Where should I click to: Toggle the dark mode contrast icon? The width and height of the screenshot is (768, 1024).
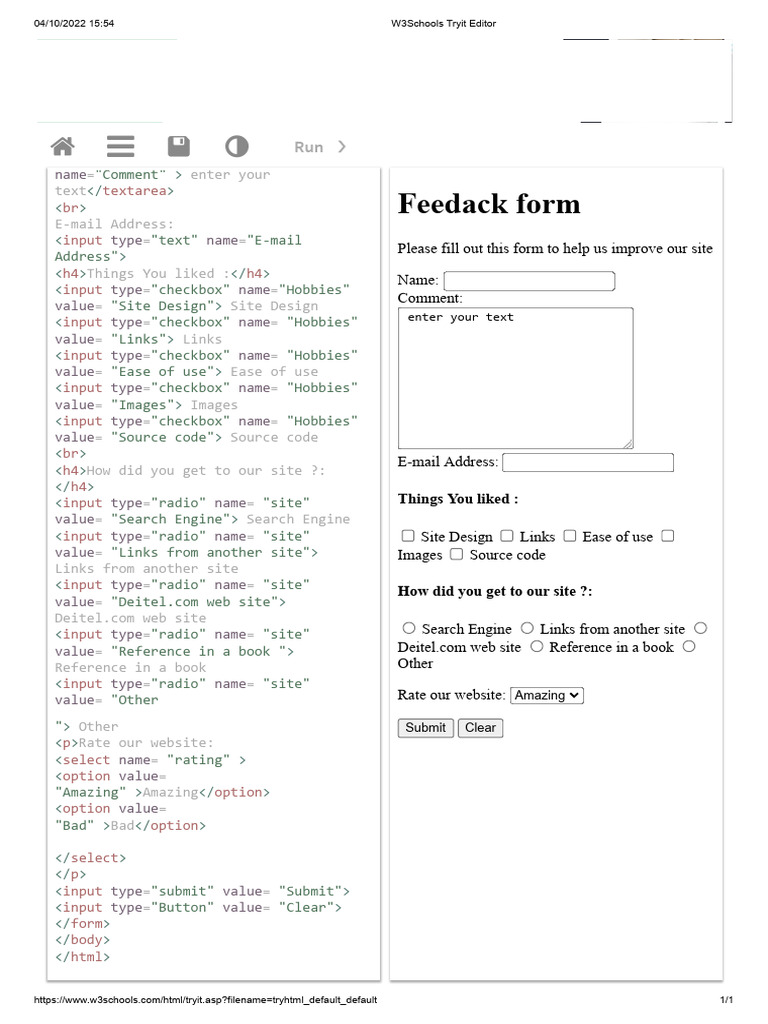tap(237, 147)
